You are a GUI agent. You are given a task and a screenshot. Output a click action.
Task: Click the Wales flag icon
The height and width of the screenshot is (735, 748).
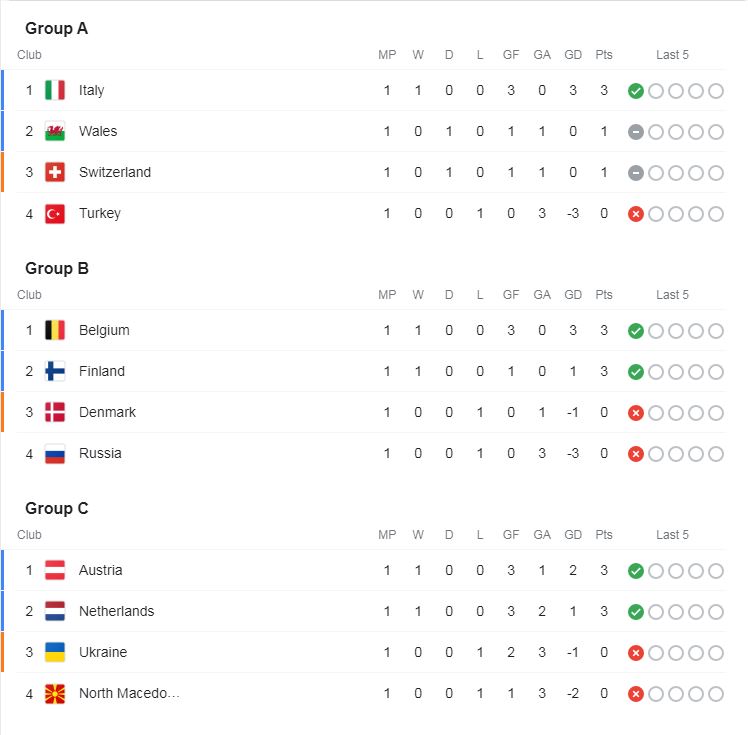54,131
